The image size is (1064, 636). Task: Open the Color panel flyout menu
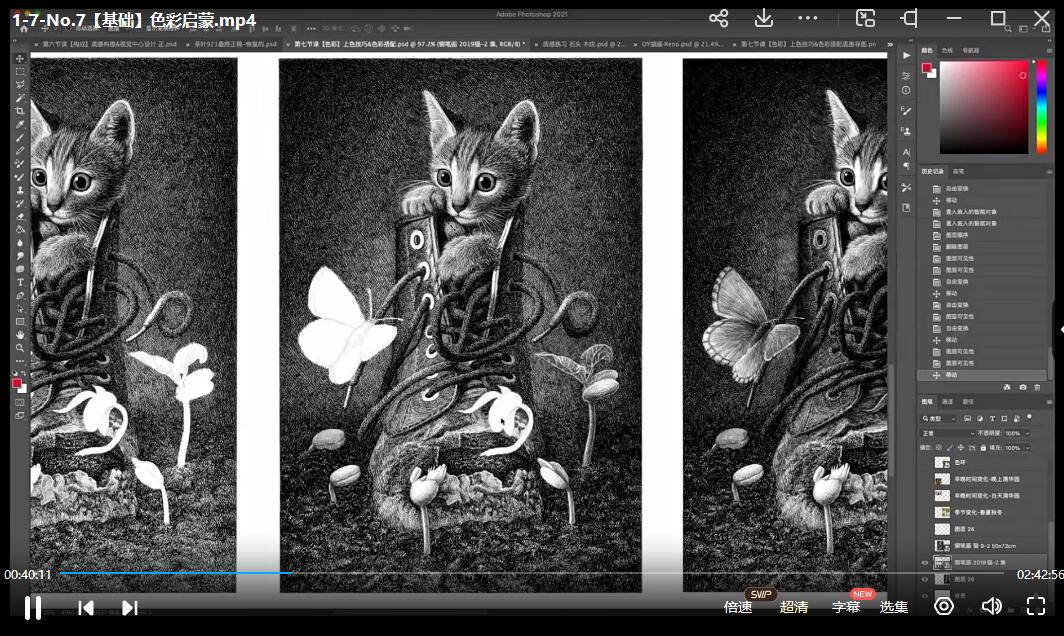pos(1049,50)
